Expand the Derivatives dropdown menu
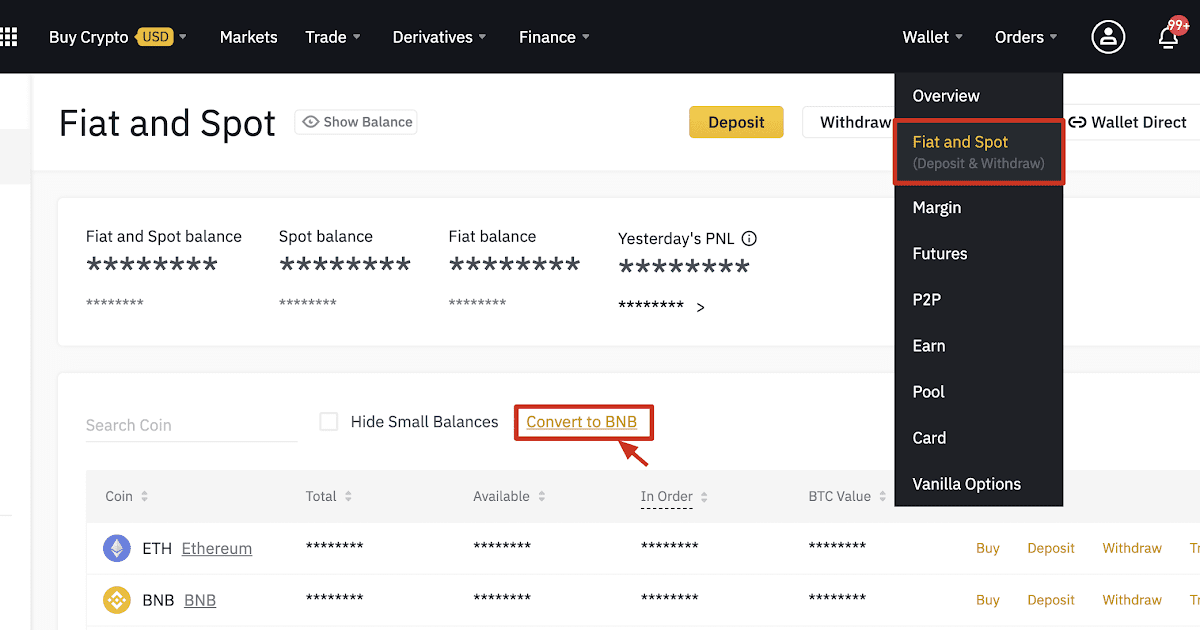The height and width of the screenshot is (630, 1200). [x=440, y=37]
